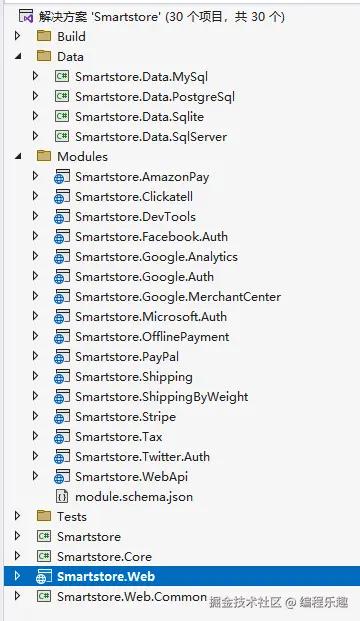Viewport: 360px width, 621px height.
Task: Expand the Smartstore.Data.MySql project
Action: [x=35, y=76]
